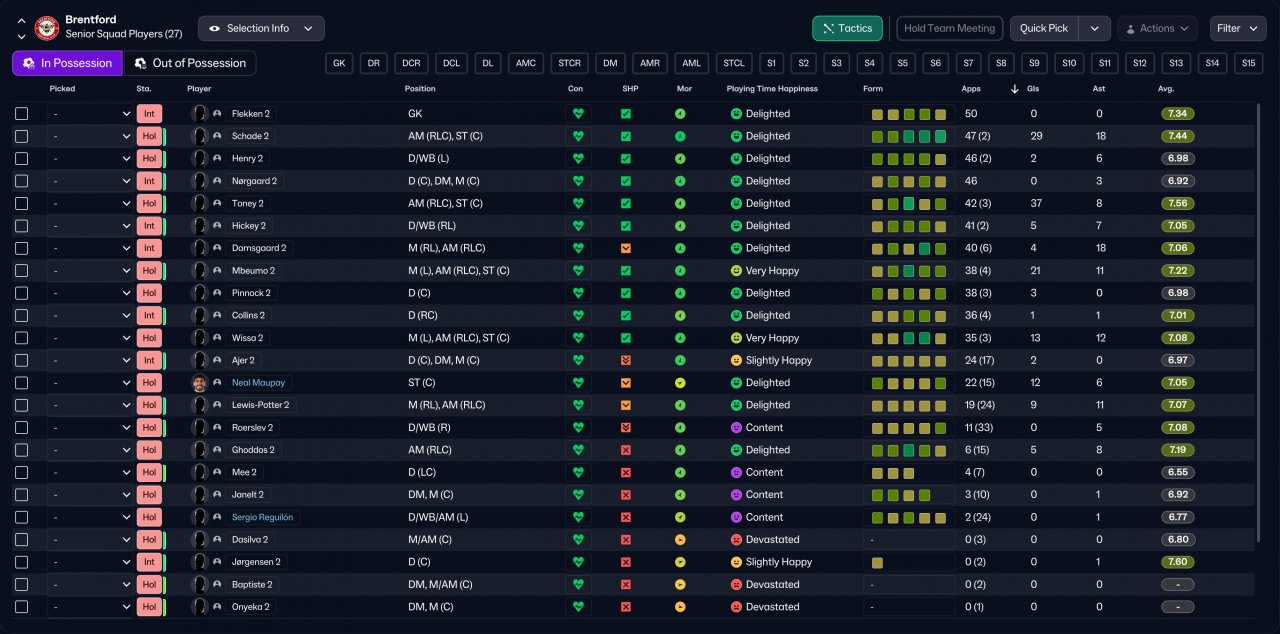Click Neal Maupay's player photo

click(199, 383)
